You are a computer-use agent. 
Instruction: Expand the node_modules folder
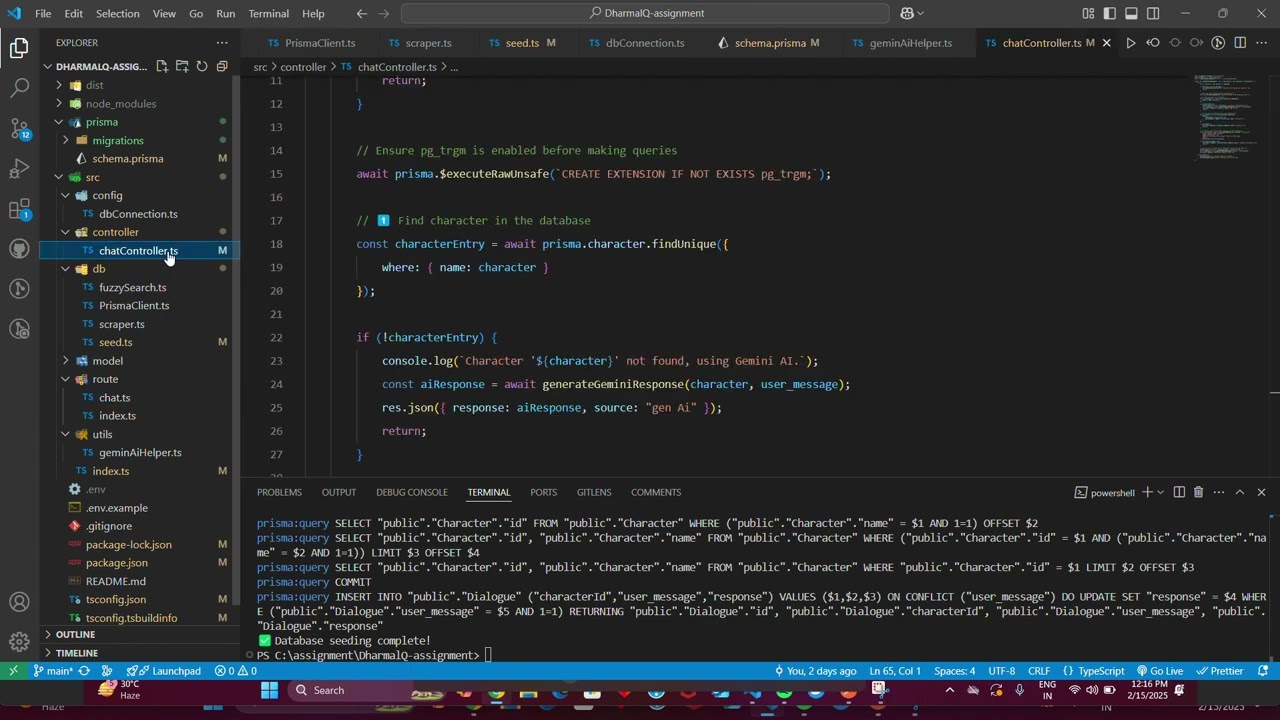click(x=120, y=104)
